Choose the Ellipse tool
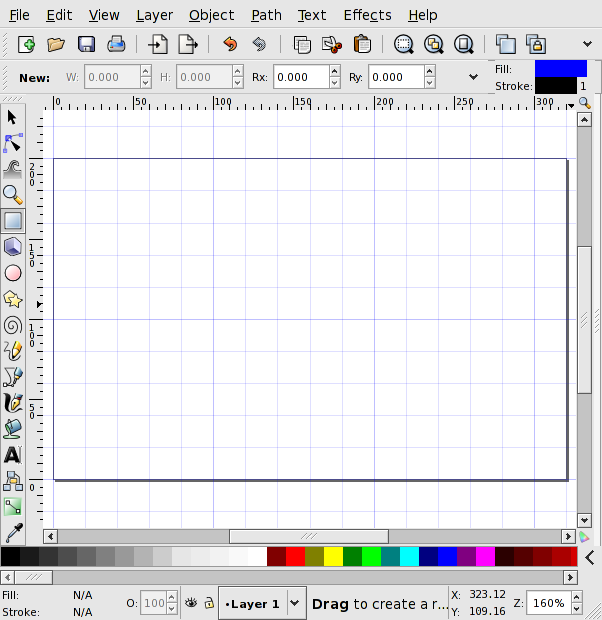 coord(13,272)
